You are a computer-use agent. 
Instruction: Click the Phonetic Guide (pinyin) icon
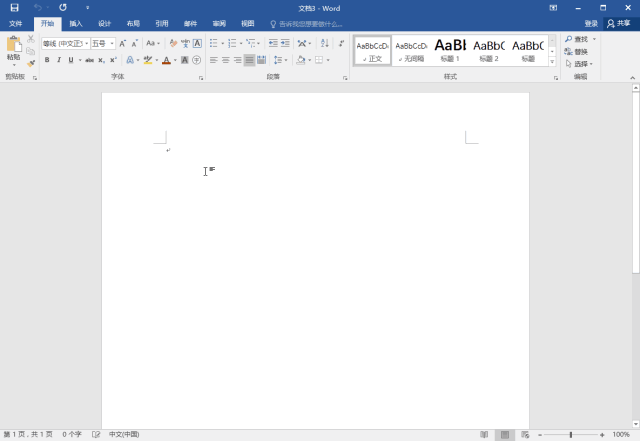pyautogui.click(x=185, y=43)
